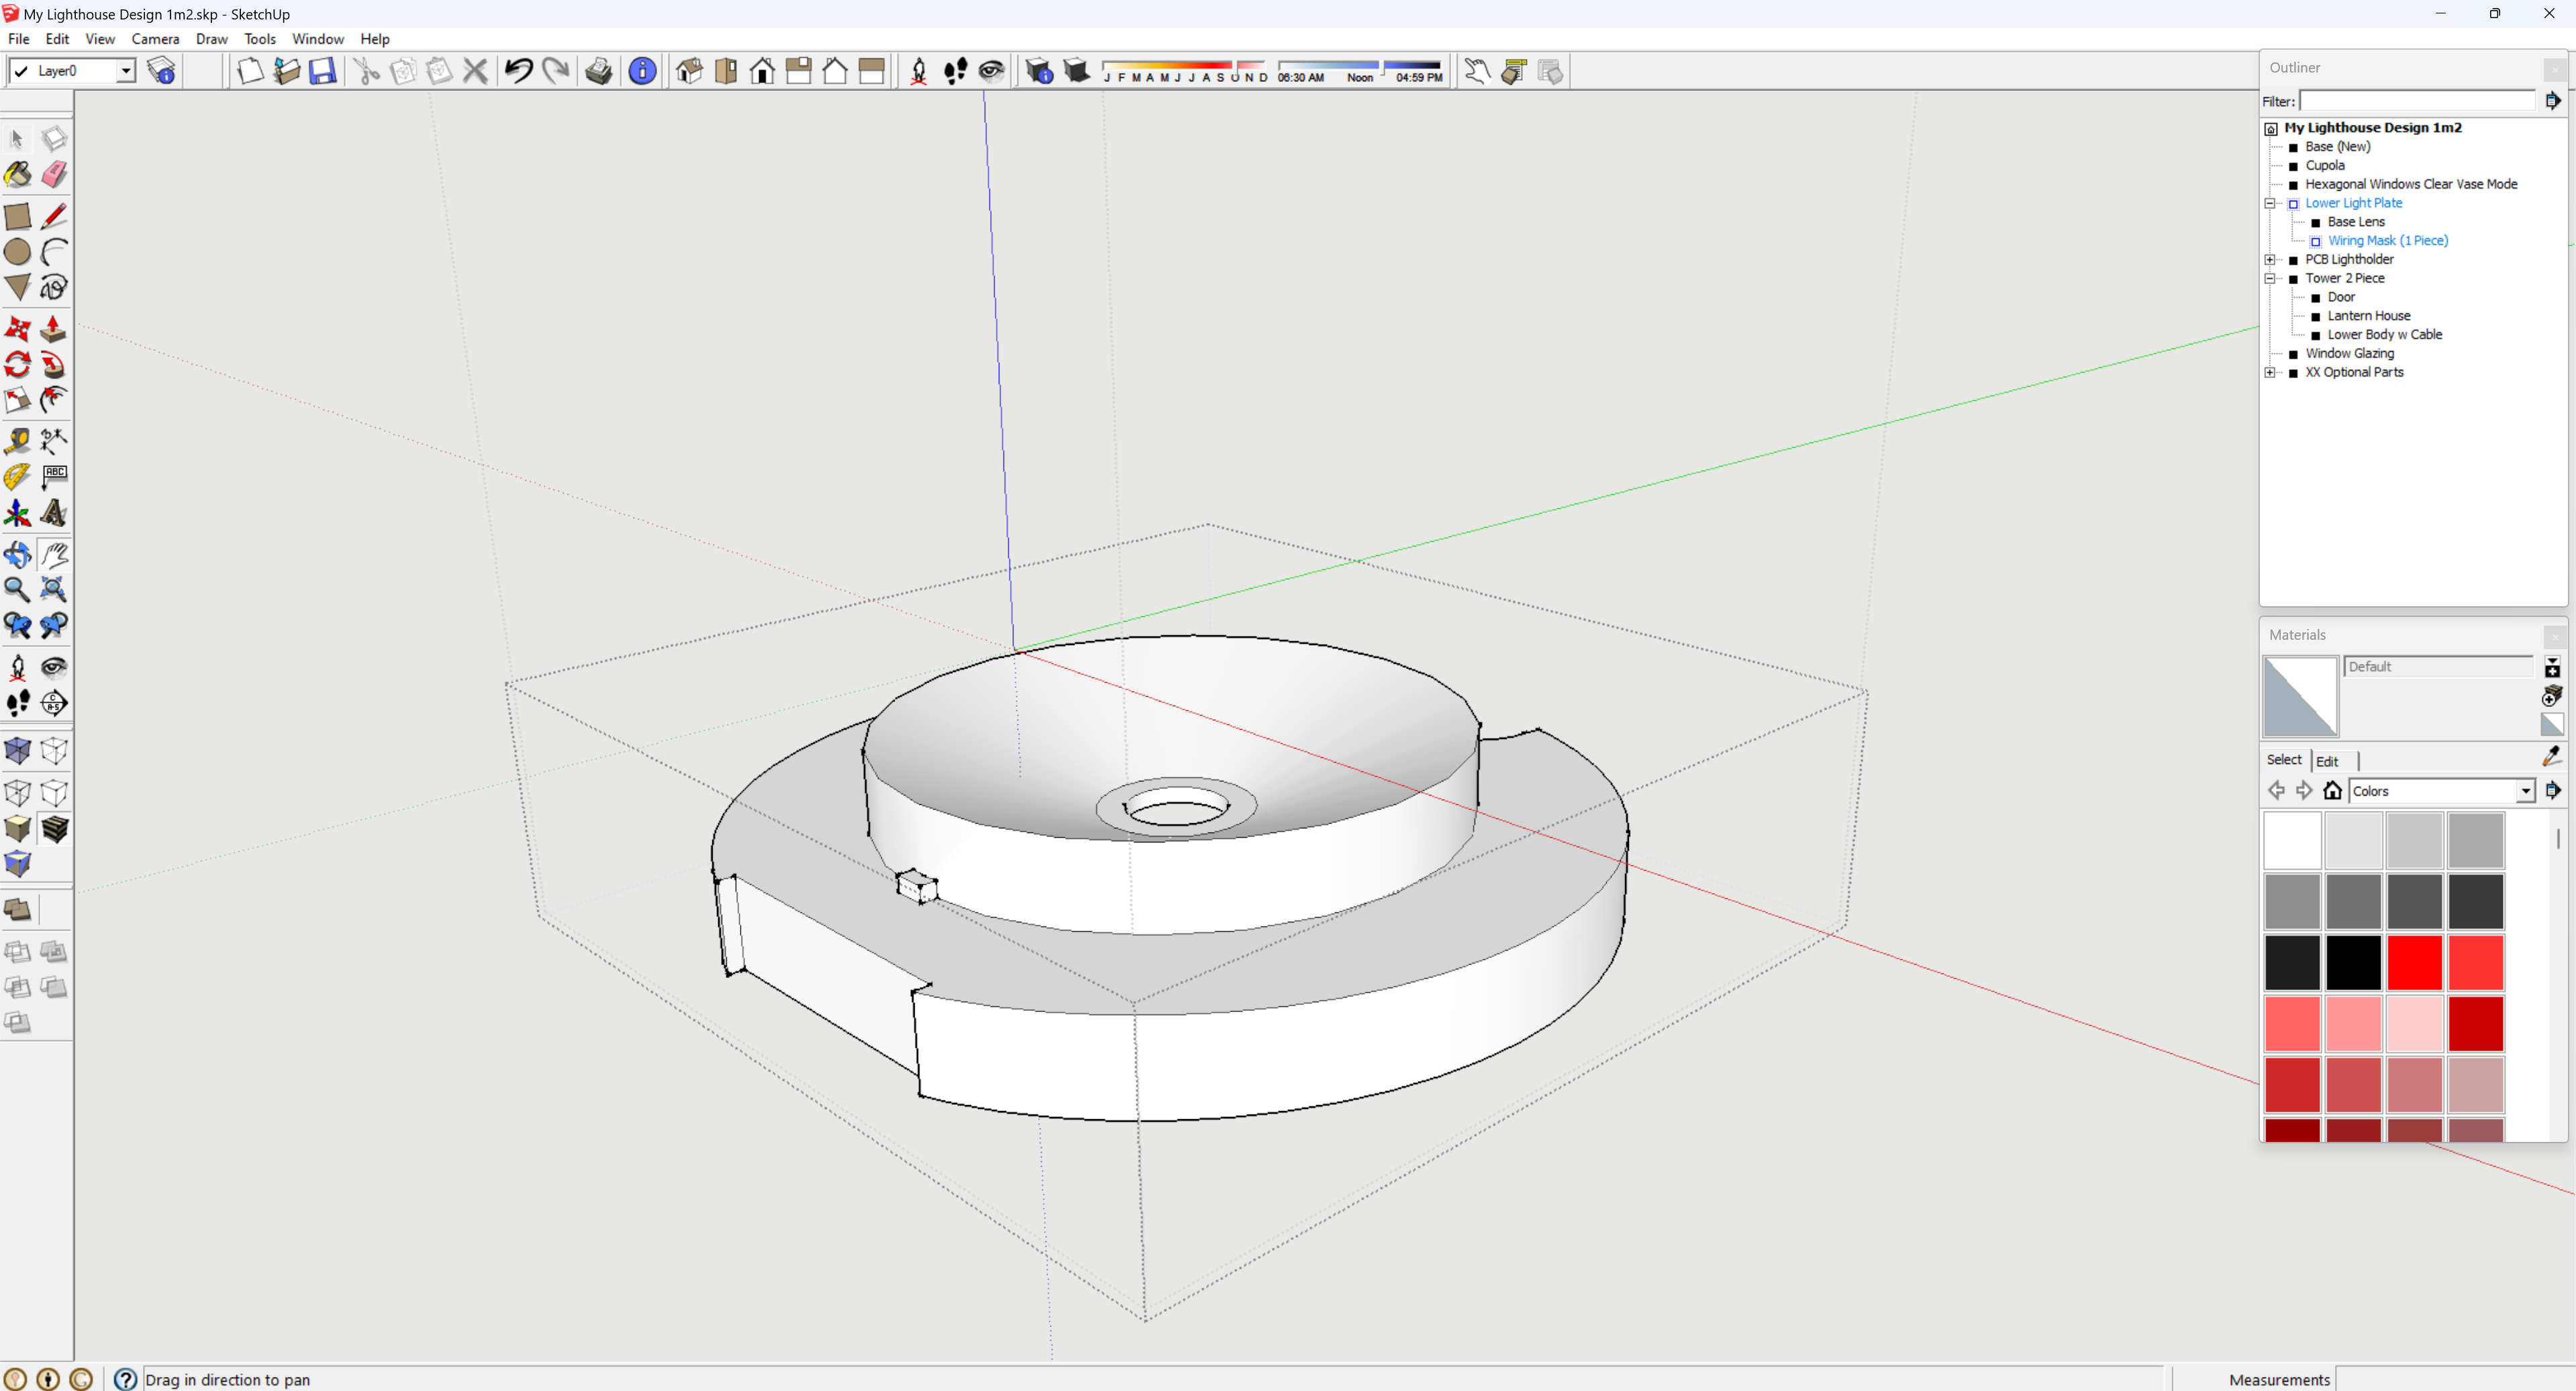Open the Camera menu
This screenshot has width=2576, height=1391.
click(x=155, y=39)
